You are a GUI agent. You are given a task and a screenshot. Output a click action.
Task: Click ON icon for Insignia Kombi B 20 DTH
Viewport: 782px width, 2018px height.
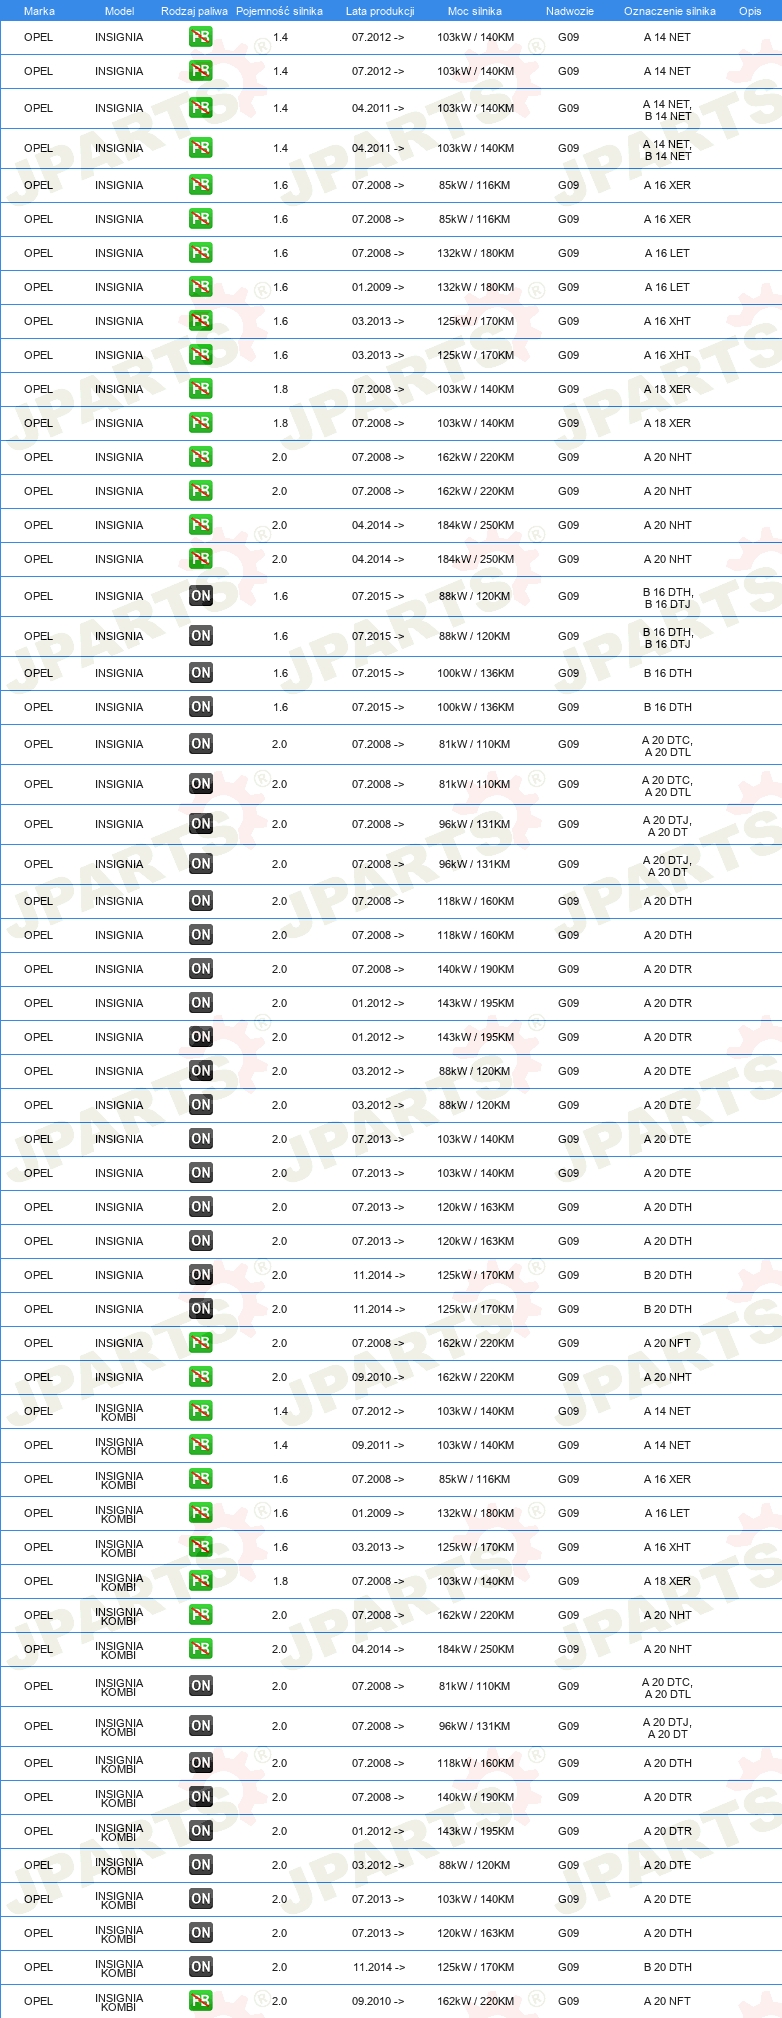[200, 1967]
